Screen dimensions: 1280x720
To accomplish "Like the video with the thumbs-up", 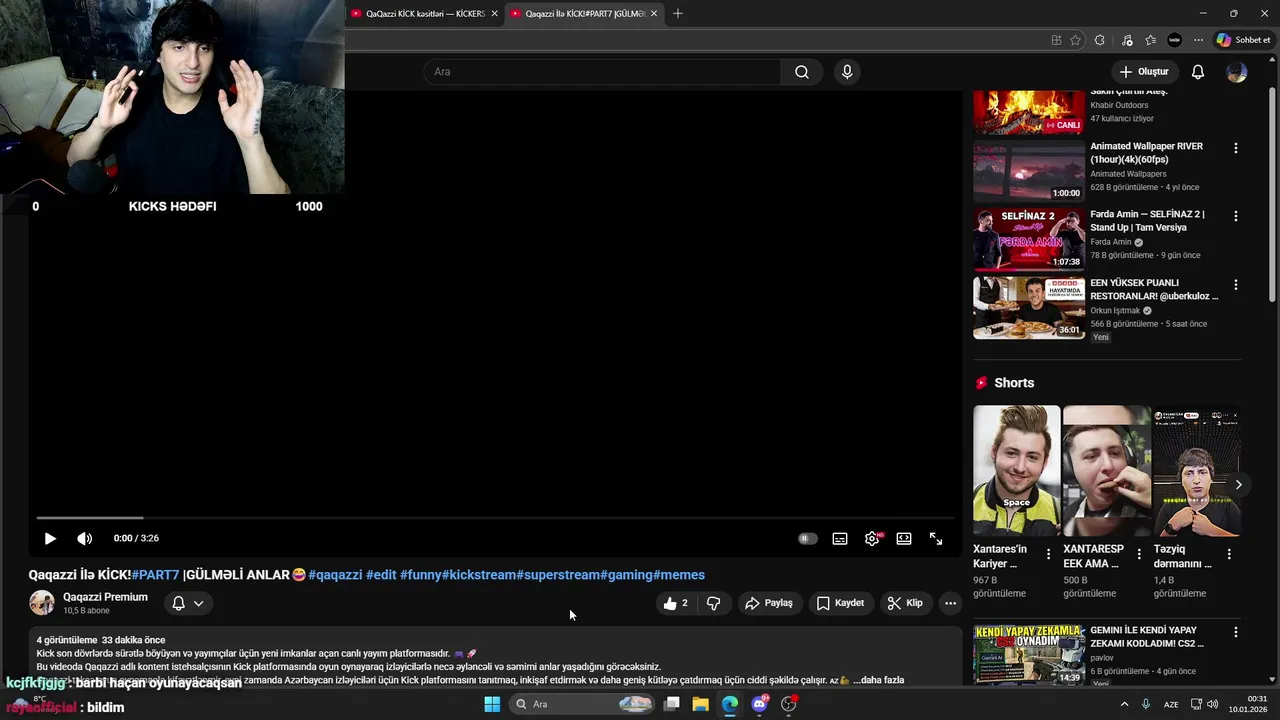I will (x=675, y=603).
